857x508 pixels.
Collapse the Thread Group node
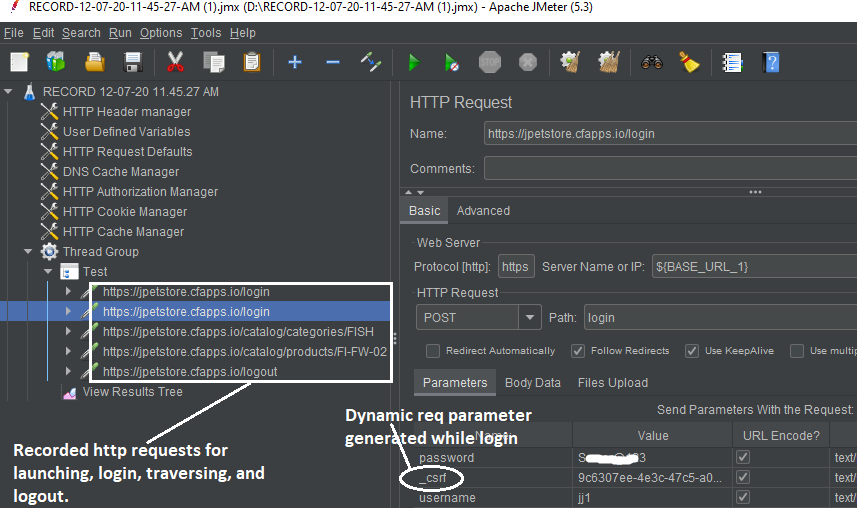coord(28,252)
